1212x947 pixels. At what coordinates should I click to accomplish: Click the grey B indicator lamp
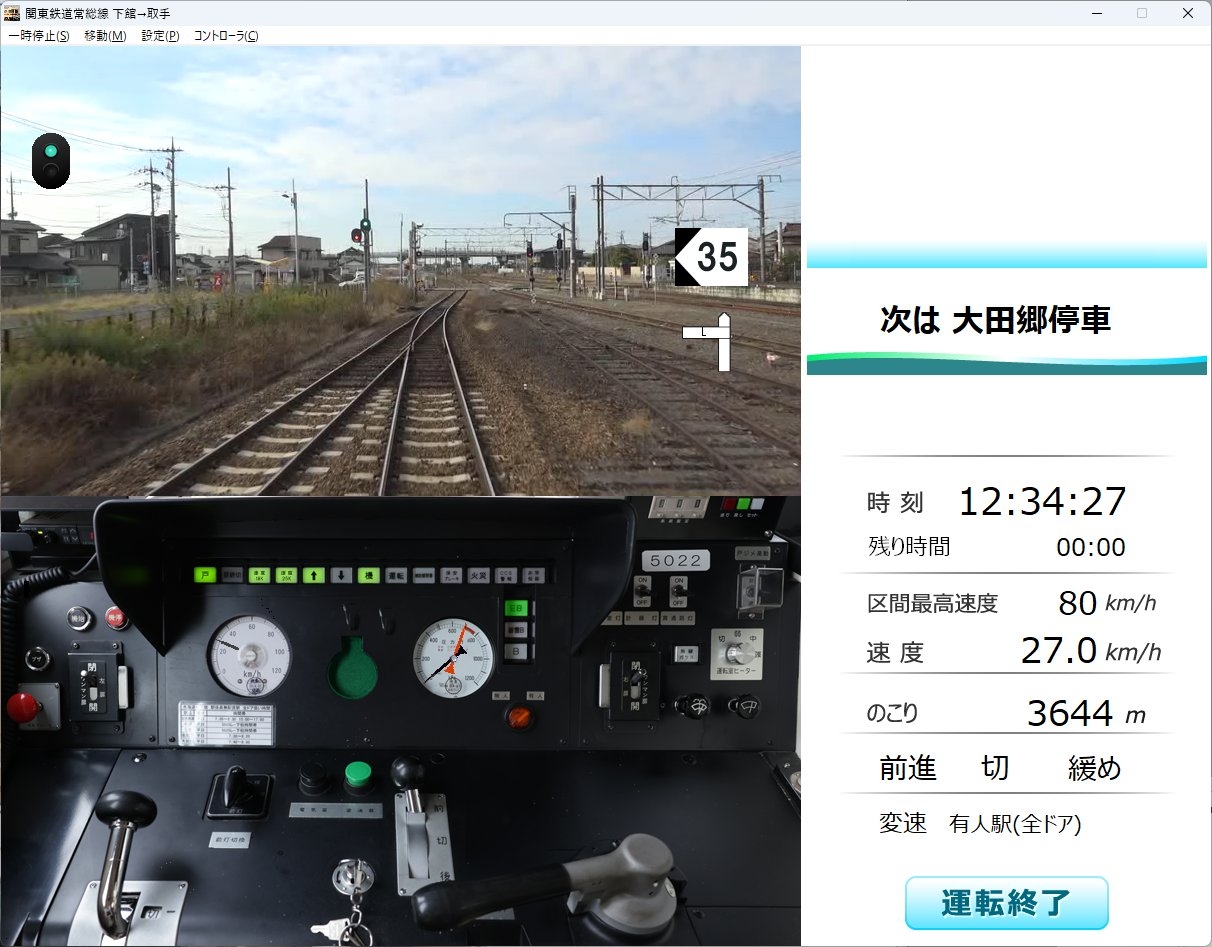tap(517, 651)
